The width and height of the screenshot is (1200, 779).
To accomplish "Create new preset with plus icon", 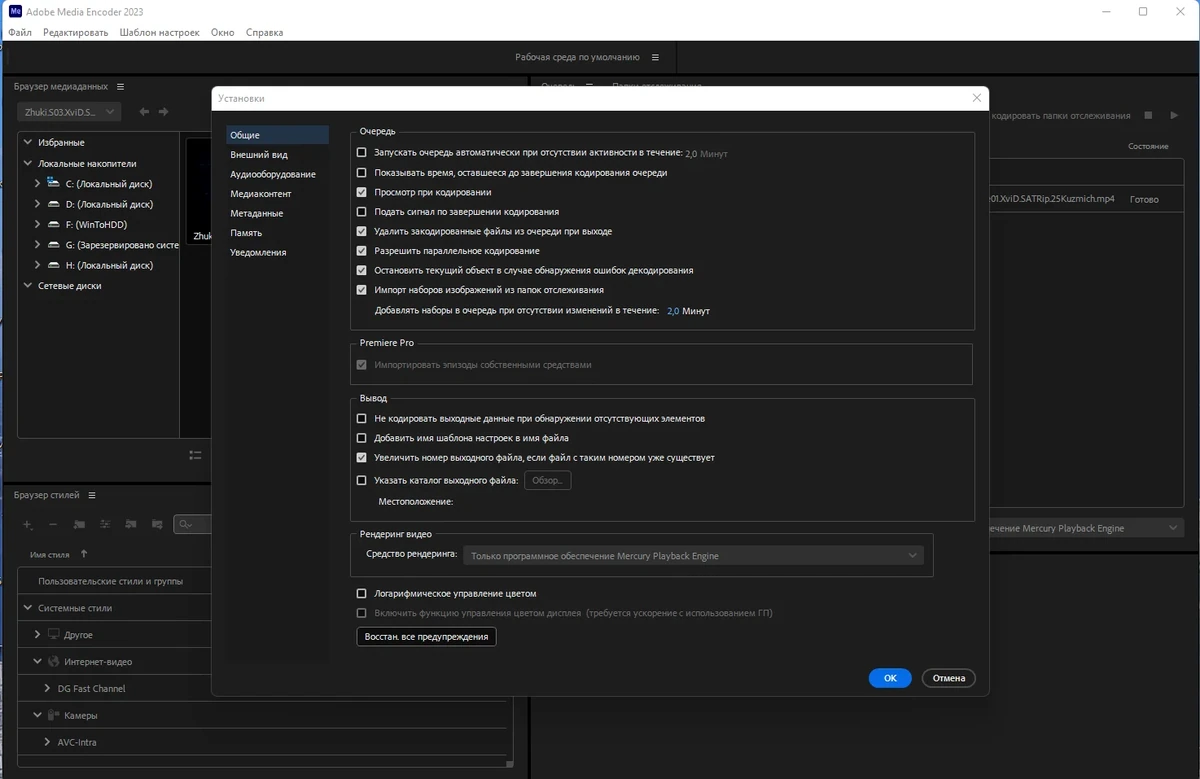I will [x=28, y=524].
